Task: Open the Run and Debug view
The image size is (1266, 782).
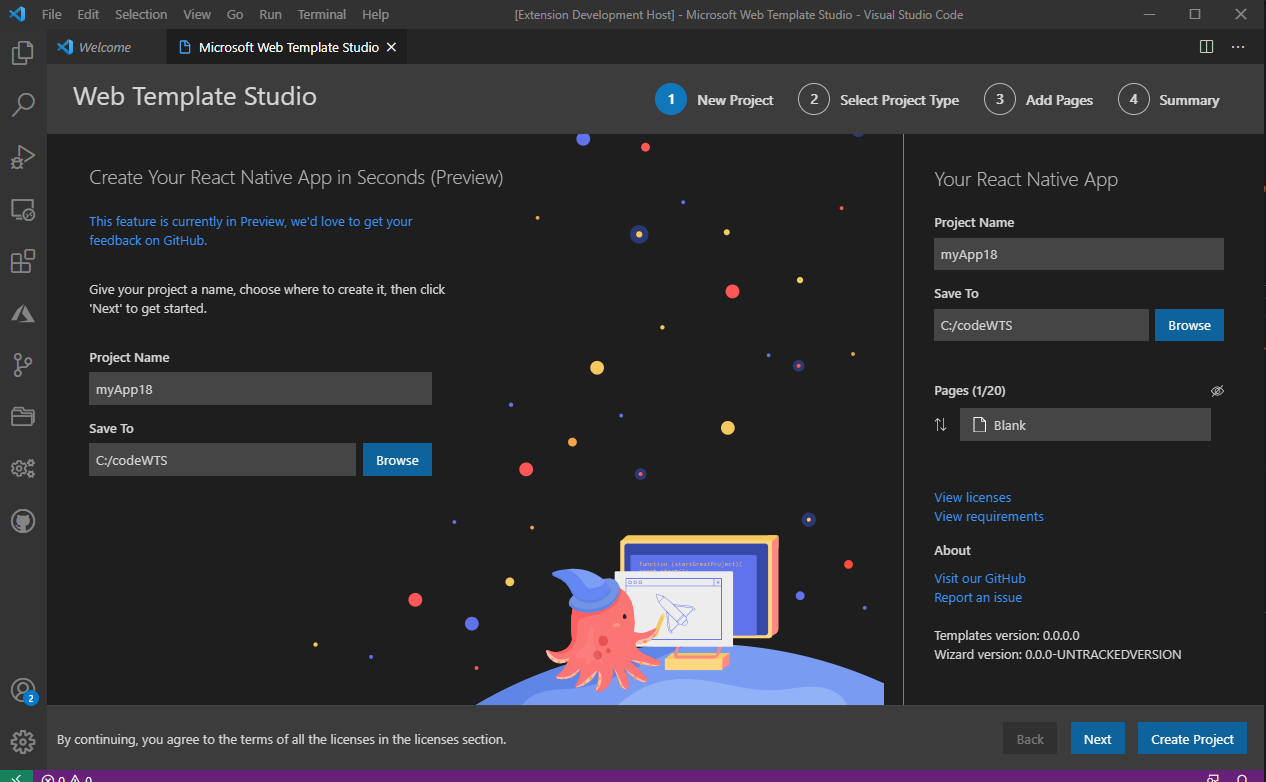Action: [x=23, y=157]
